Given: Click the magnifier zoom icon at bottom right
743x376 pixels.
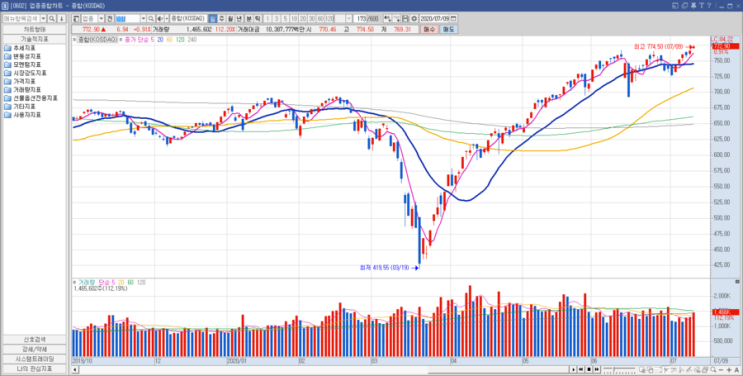Looking at the screenshot, I should (x=713, y=369).
